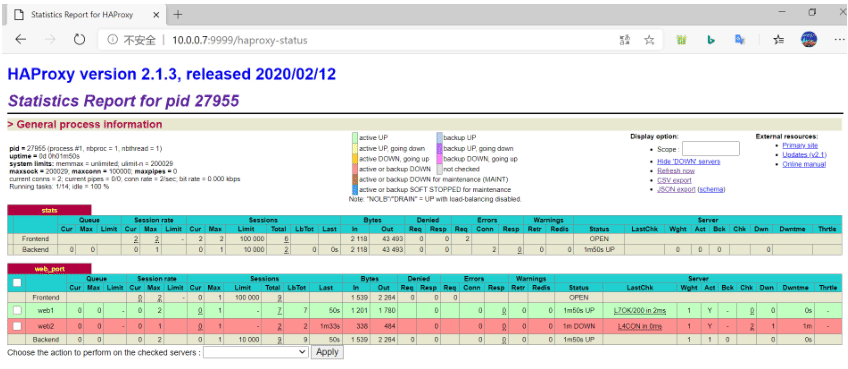Open the Online manual link

pos(804,164)
